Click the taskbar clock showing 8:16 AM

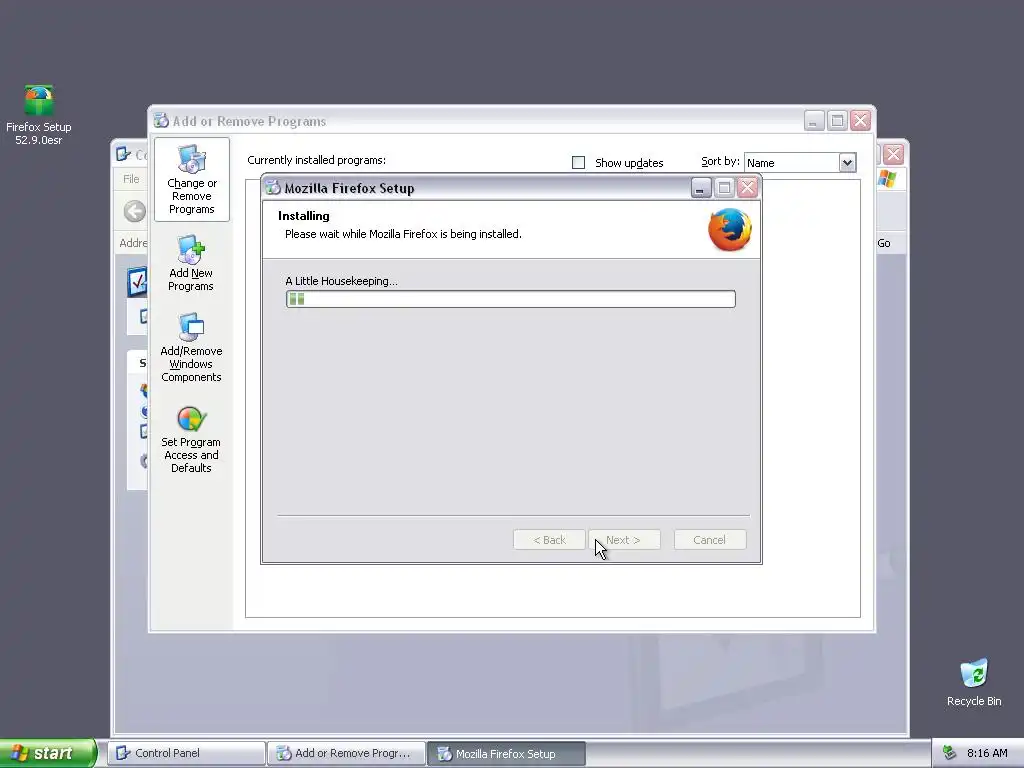tap(987, 753)
